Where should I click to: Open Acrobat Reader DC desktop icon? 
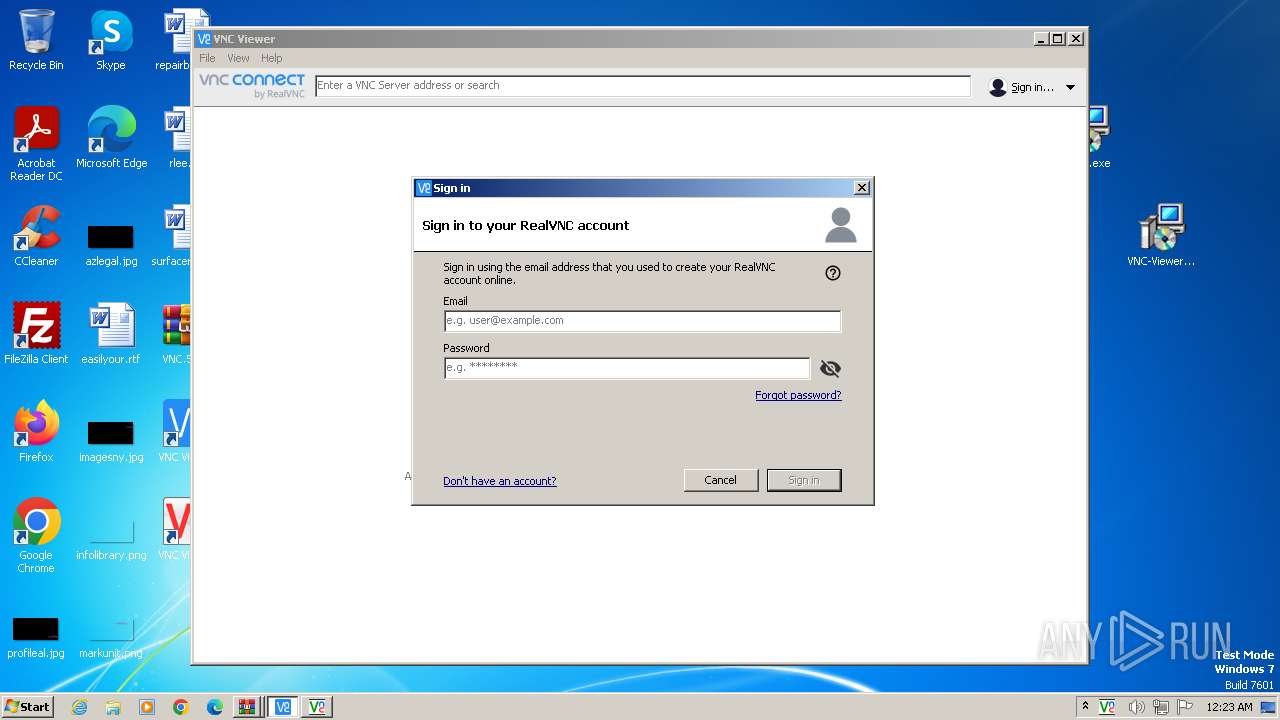pyautogui.click(x=36, y=144)
